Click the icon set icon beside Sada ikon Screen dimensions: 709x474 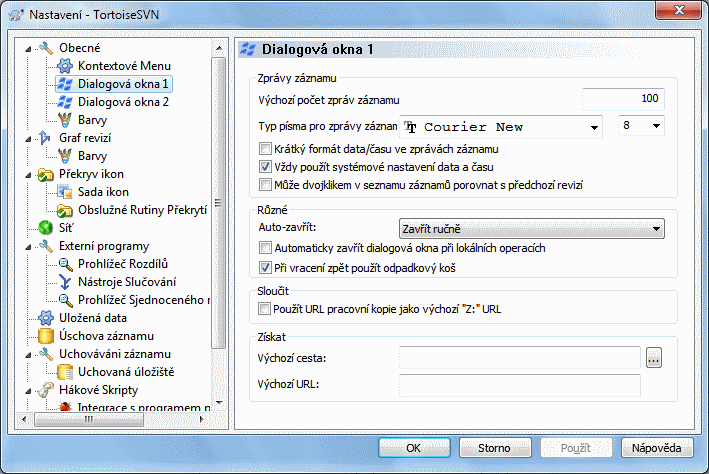coord(65,192)
